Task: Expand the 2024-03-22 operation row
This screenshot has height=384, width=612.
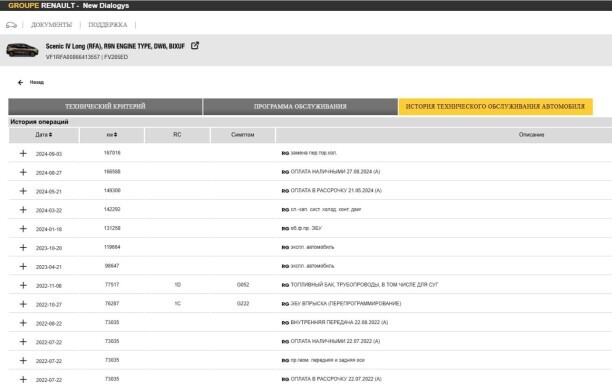Action: [23, 210]
